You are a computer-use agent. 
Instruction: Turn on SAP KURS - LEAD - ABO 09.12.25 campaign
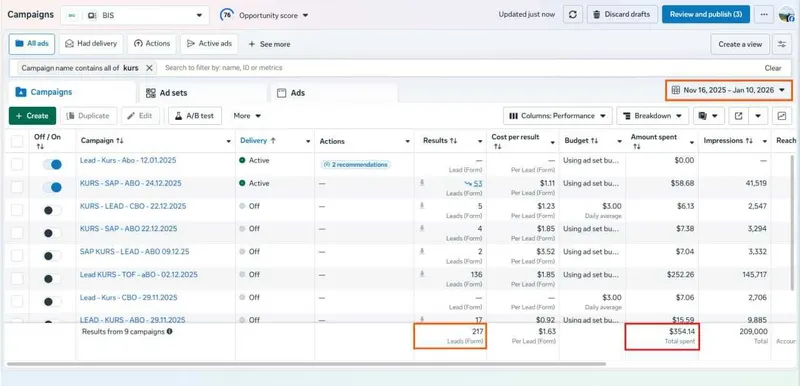pos(52,255)
